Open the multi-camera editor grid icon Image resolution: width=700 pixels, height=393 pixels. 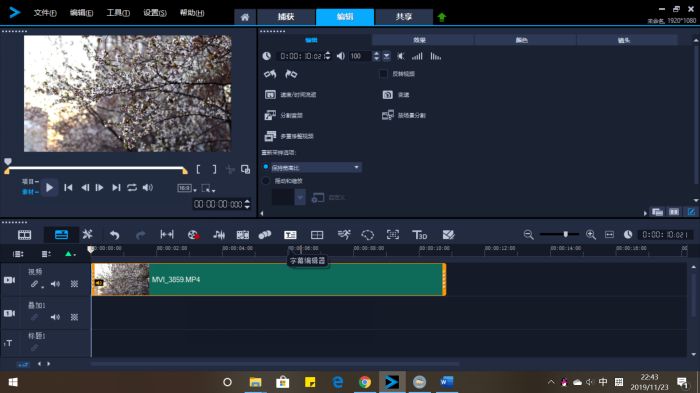click(317, 235)
